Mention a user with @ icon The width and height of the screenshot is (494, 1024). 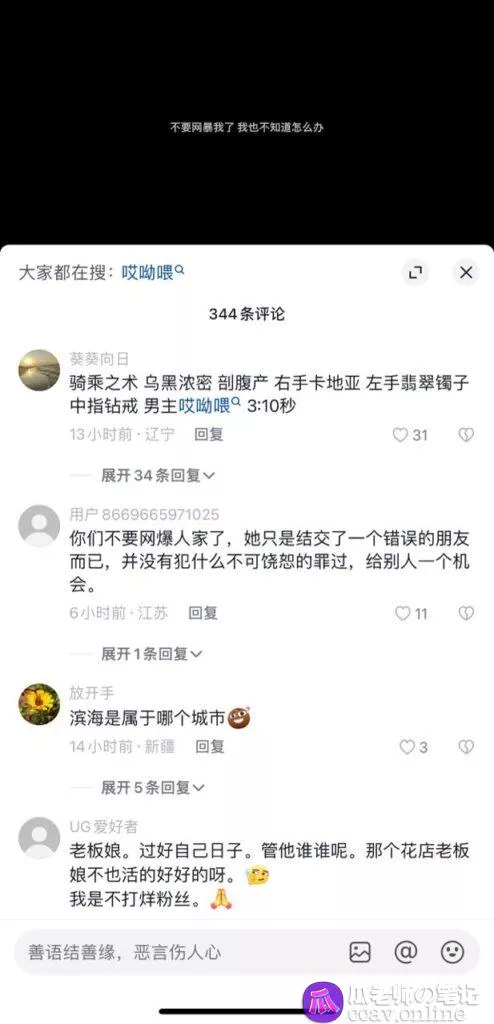[x=406, y=952]
